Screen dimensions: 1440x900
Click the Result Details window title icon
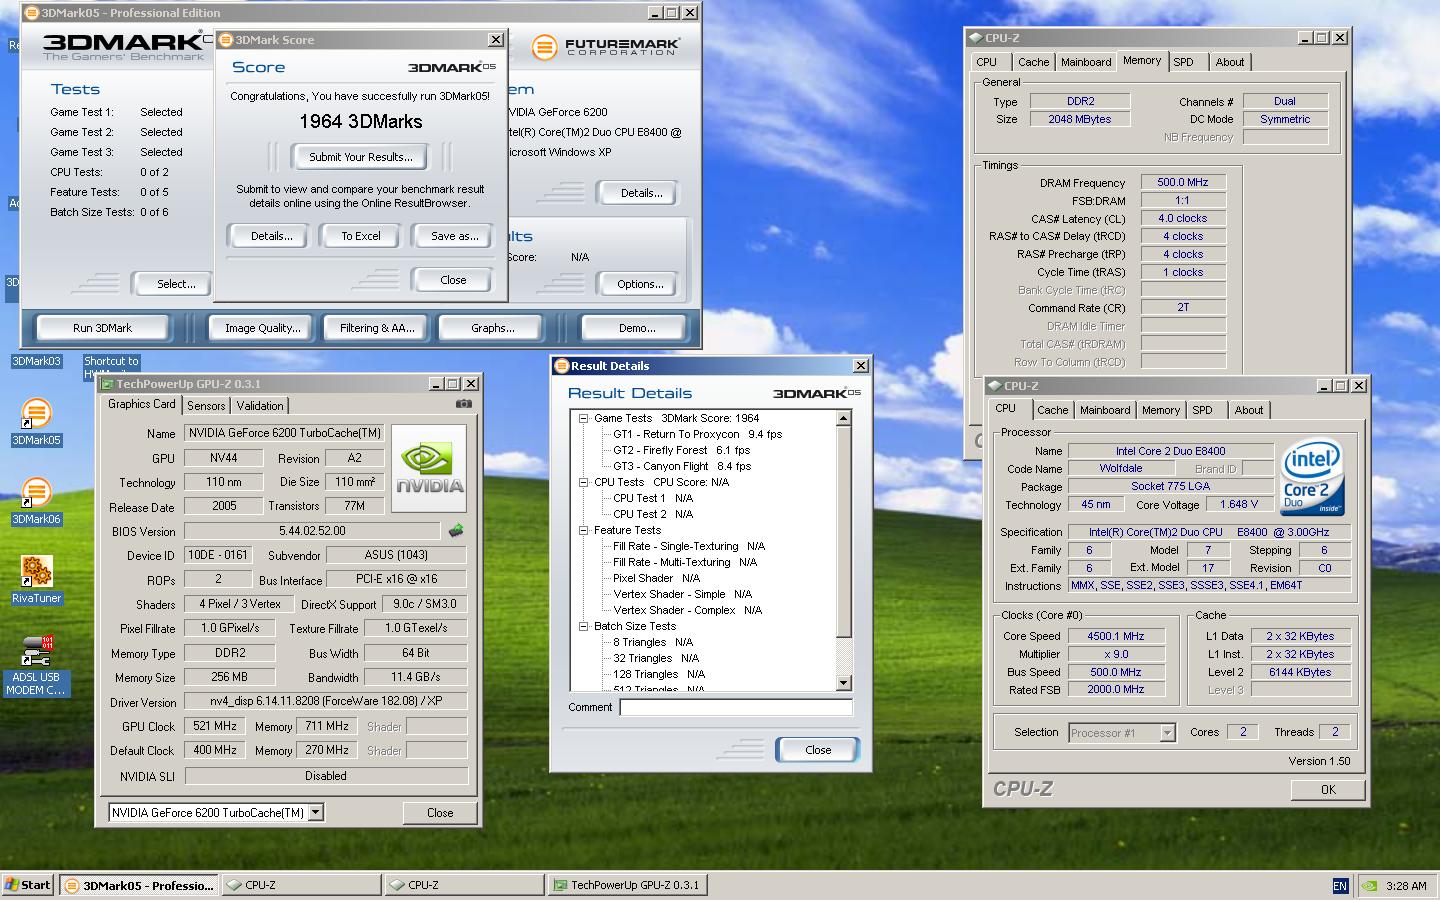click(x=561, y=366)
